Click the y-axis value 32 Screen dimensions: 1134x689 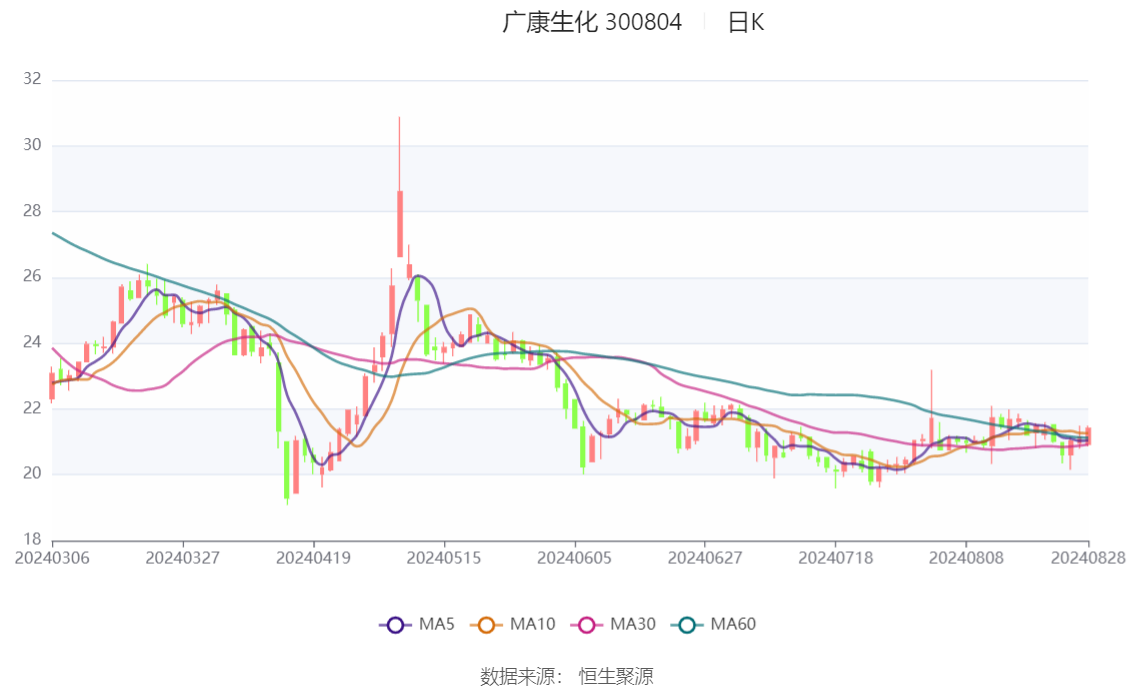point(32,79)
